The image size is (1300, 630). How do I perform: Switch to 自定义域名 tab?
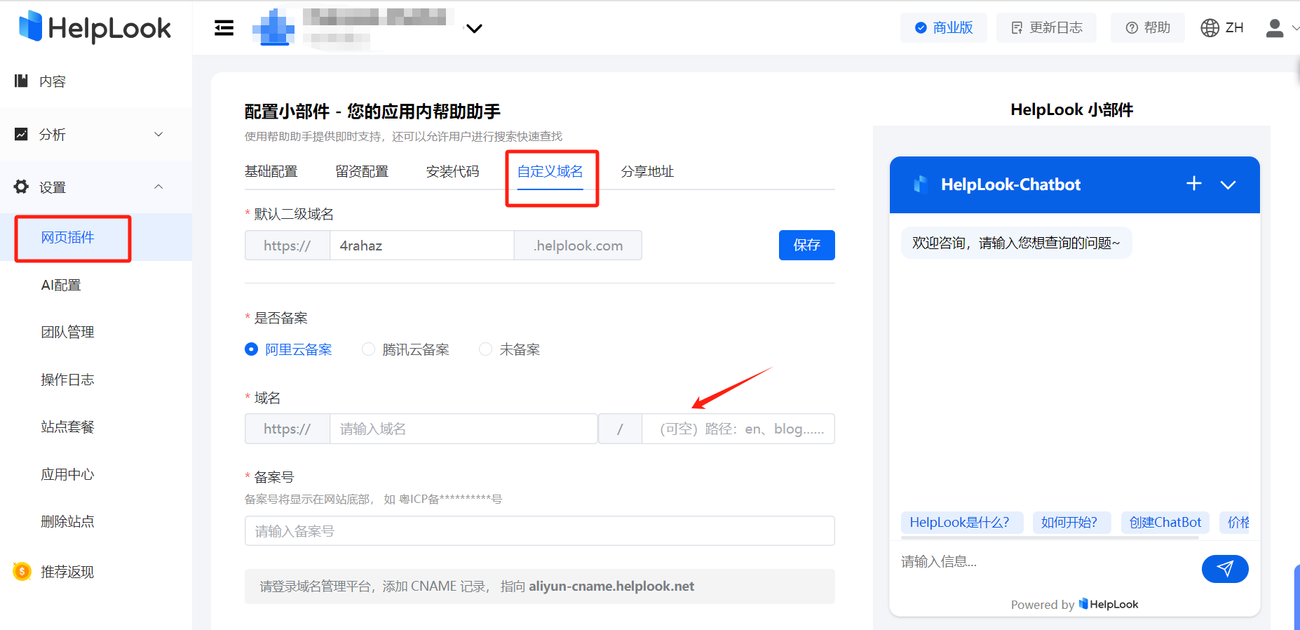coord(550,171)
